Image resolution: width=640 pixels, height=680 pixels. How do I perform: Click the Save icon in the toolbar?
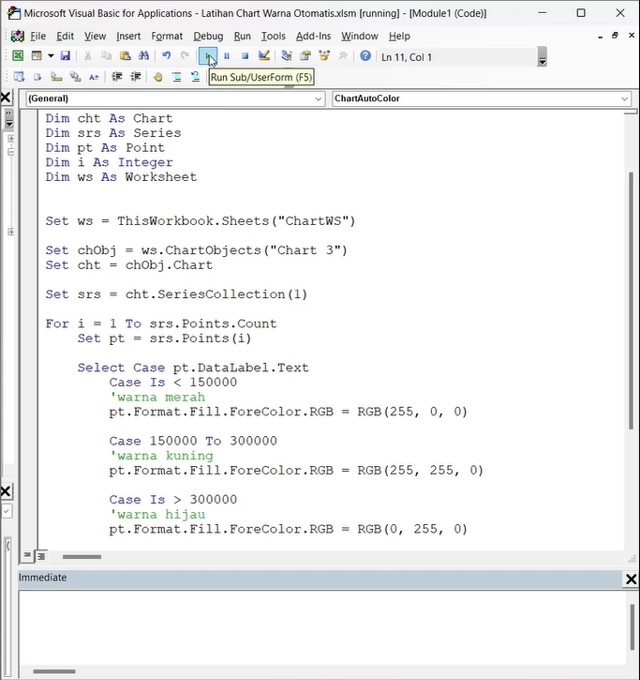[65, 56]
